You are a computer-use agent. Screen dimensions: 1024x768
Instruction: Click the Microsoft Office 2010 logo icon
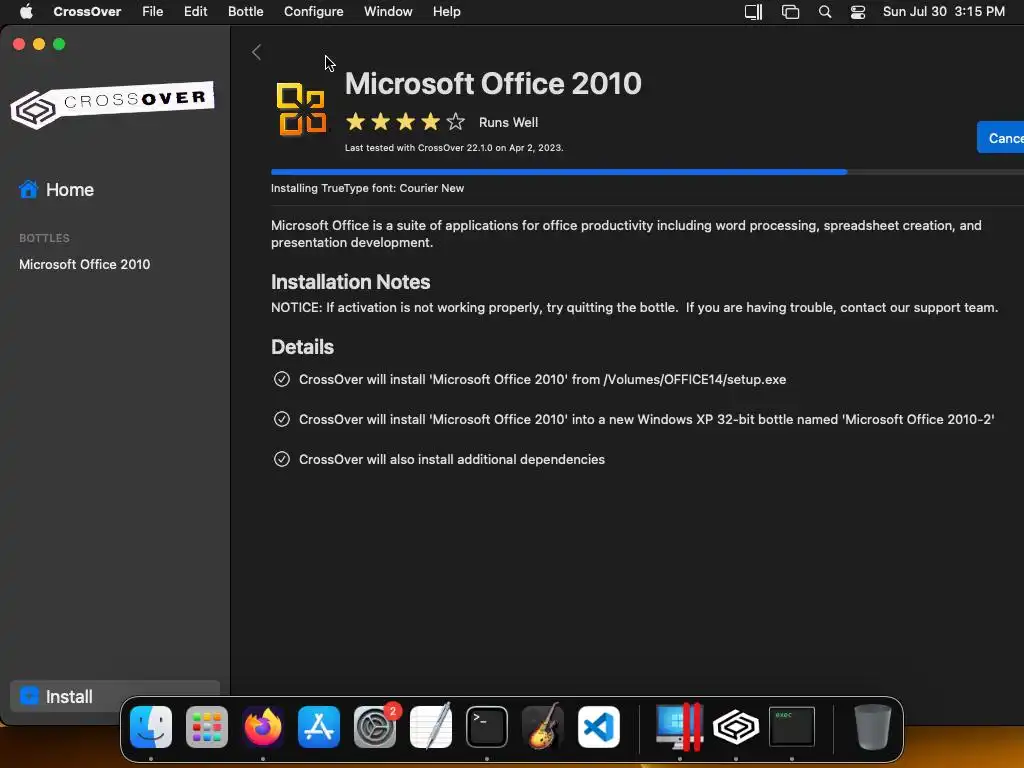(301, 108)
